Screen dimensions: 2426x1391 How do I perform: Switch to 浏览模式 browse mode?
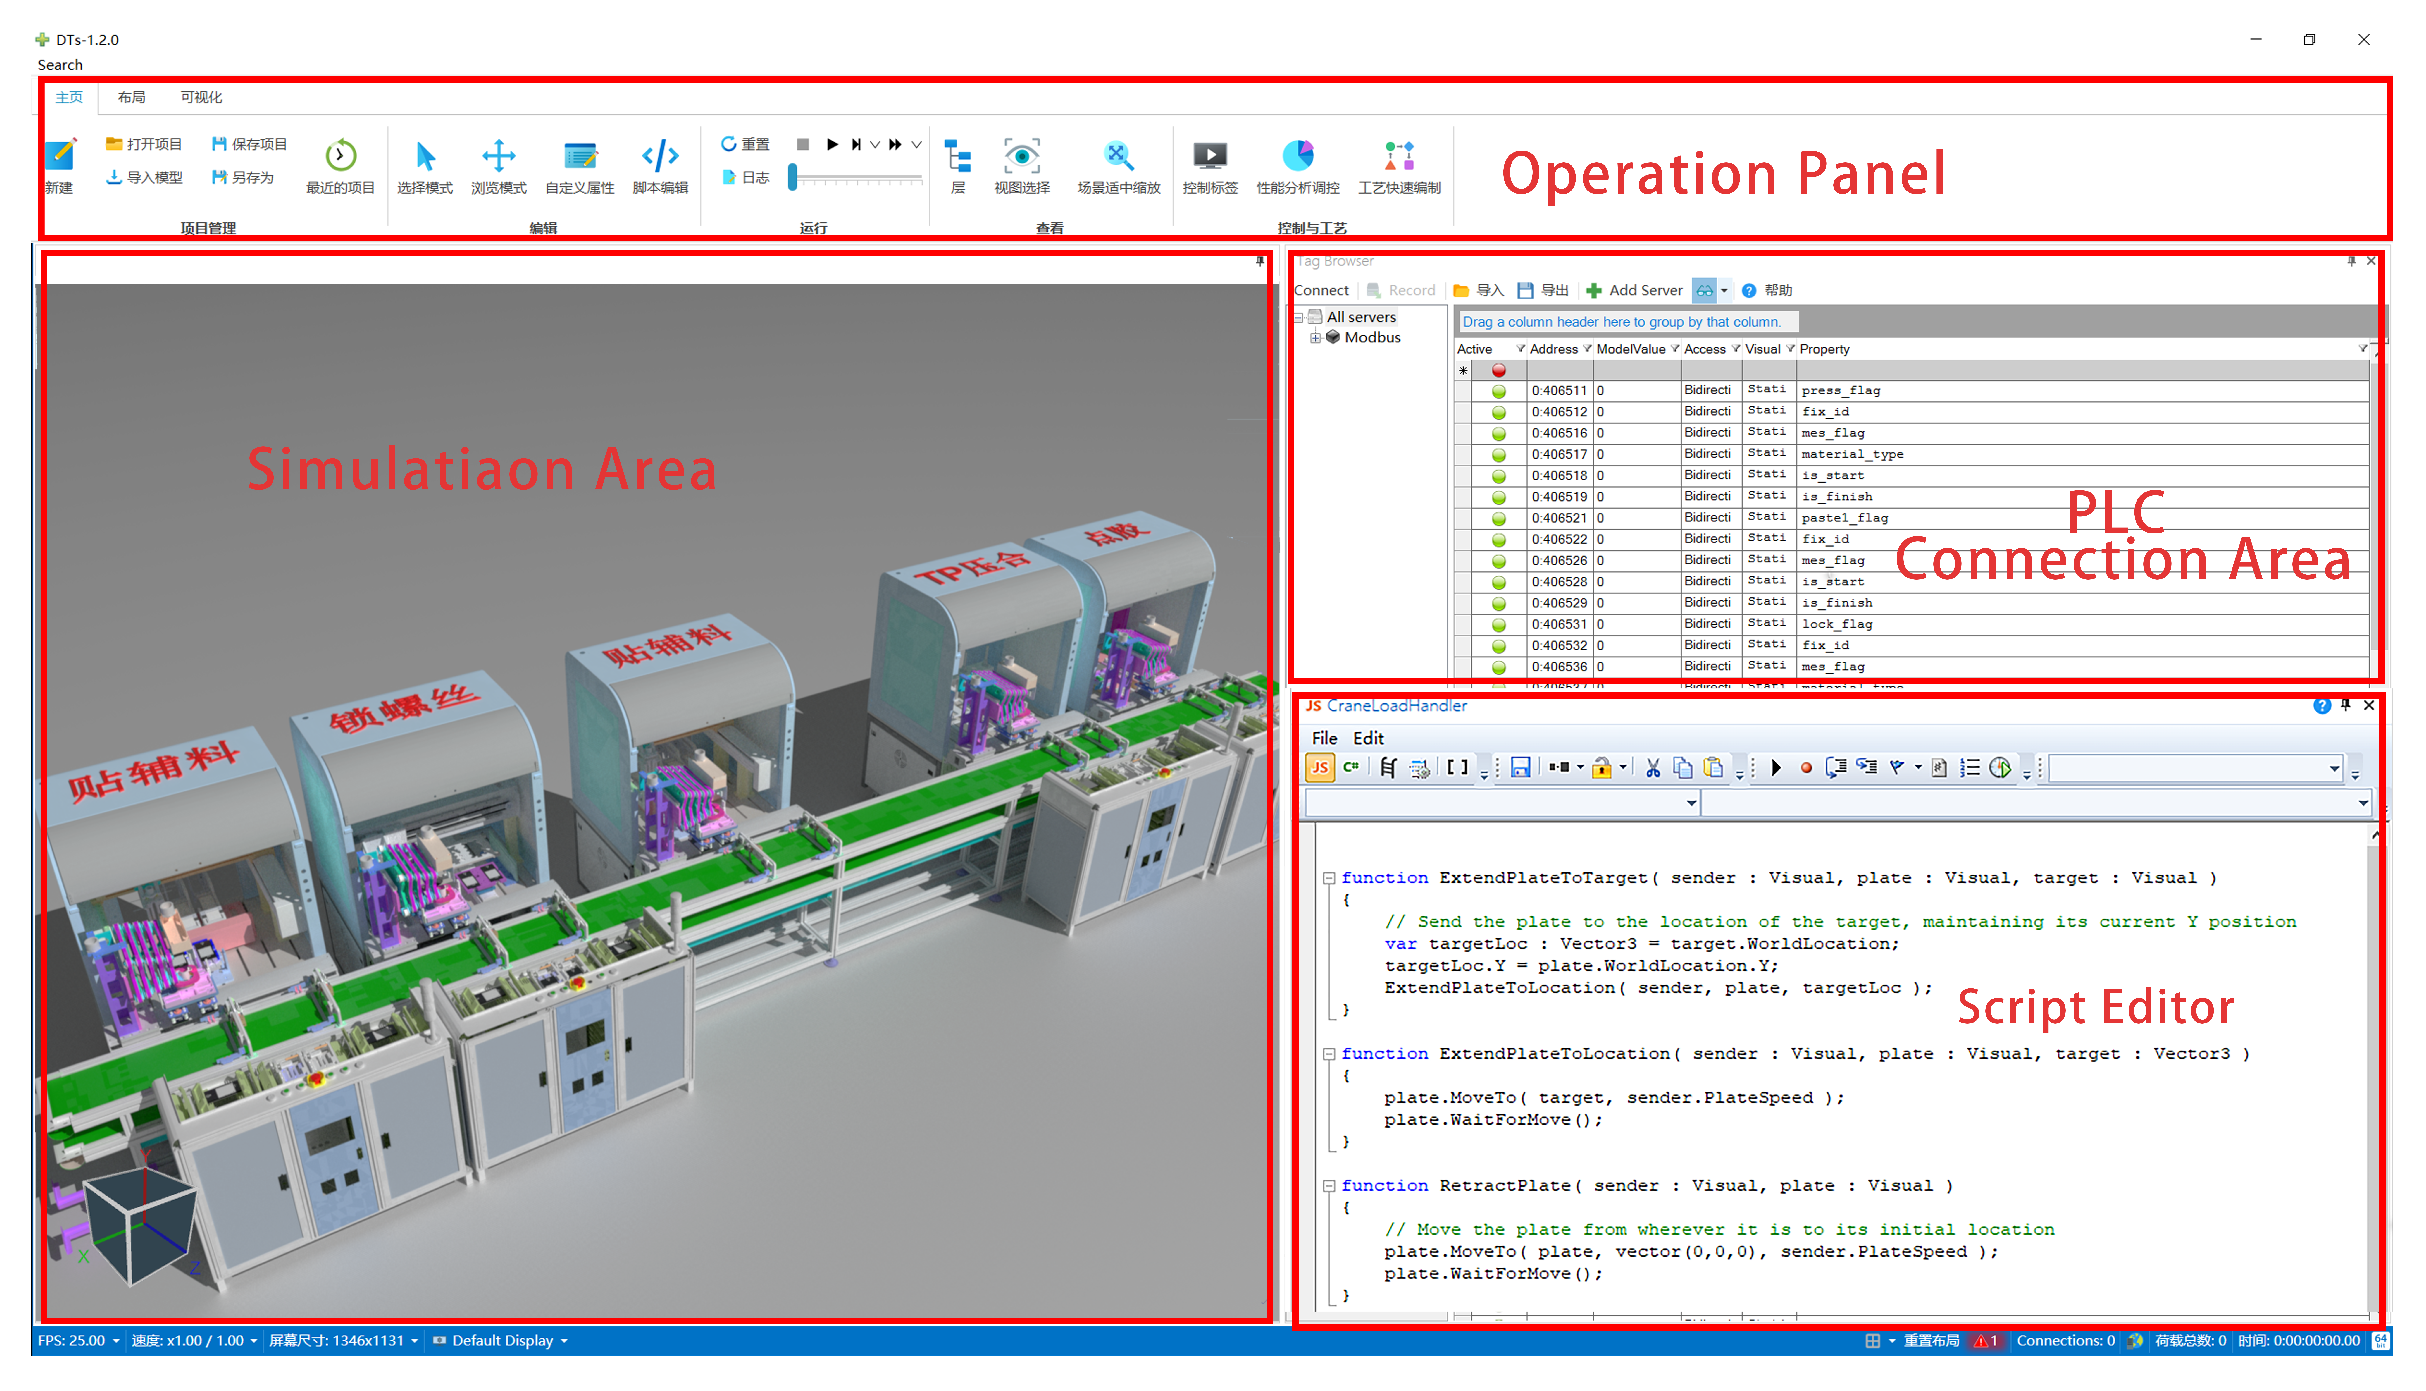click(498, 157)
